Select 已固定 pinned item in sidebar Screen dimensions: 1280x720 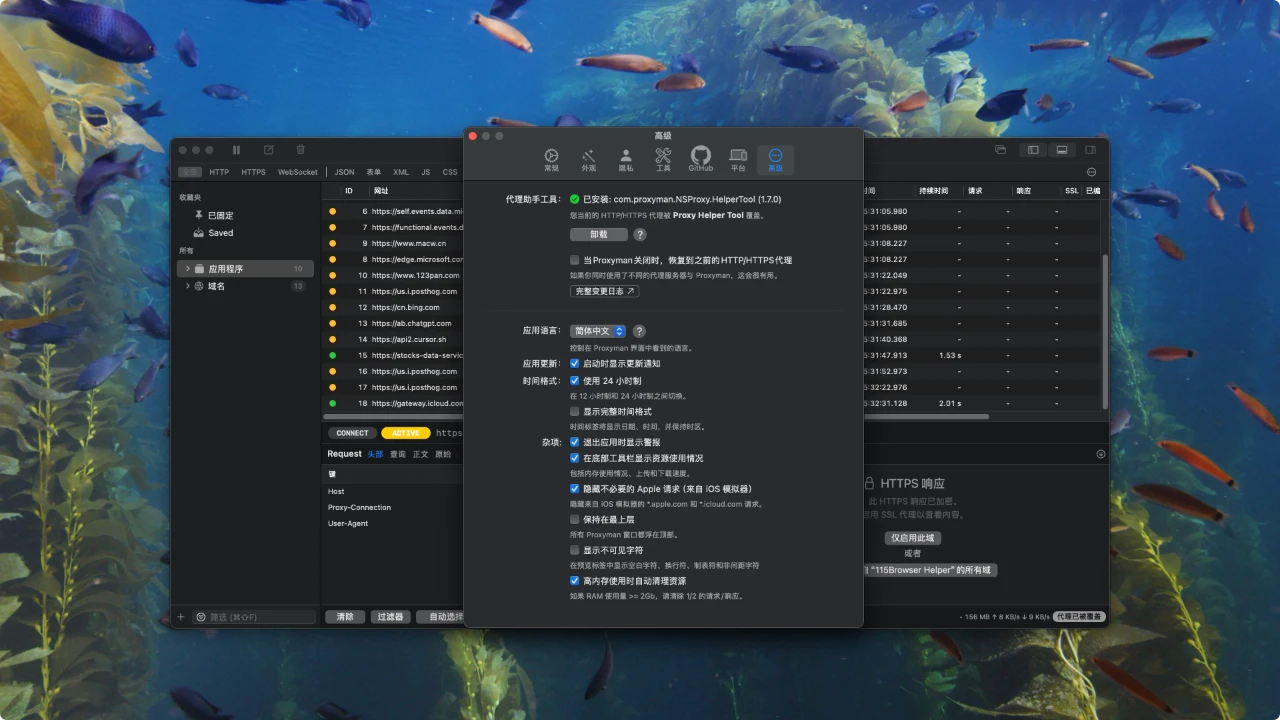pos(220,215)
